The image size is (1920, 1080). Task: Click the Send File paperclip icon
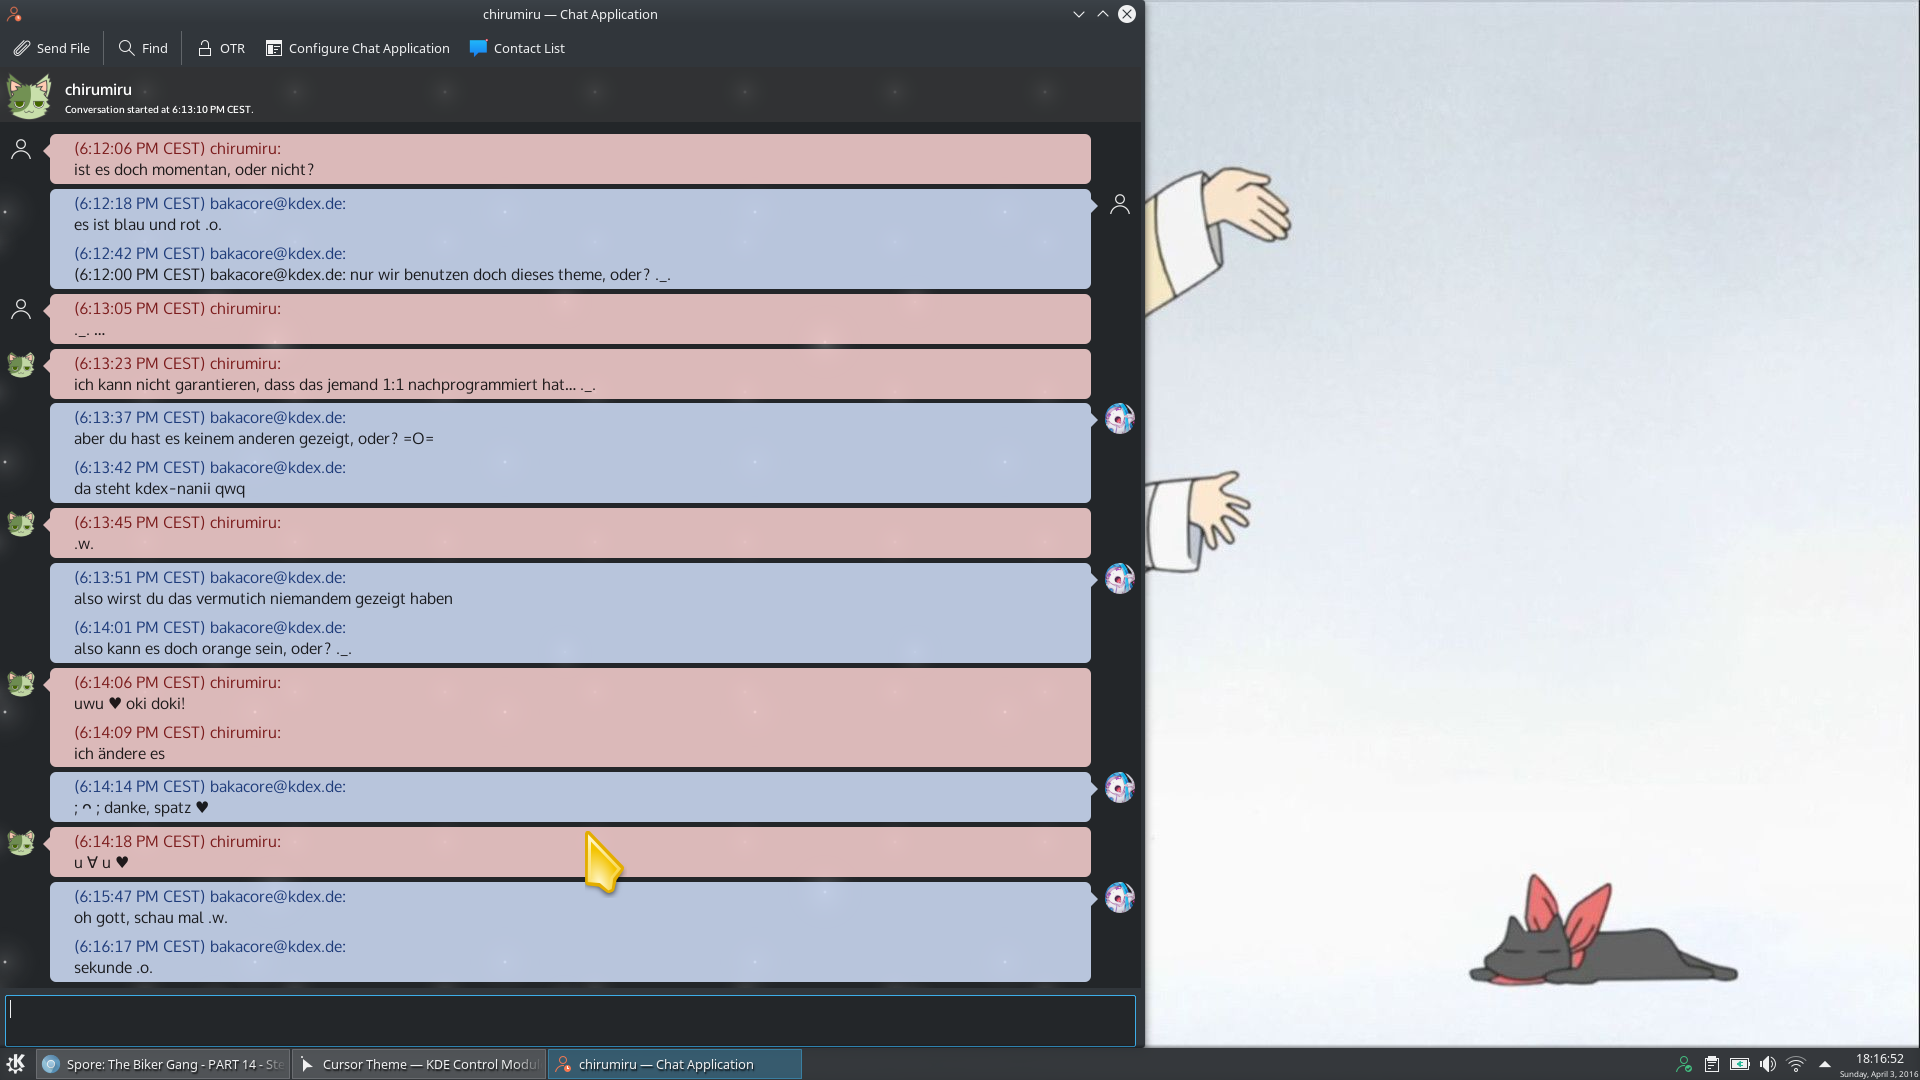click(x=21, y=48)
